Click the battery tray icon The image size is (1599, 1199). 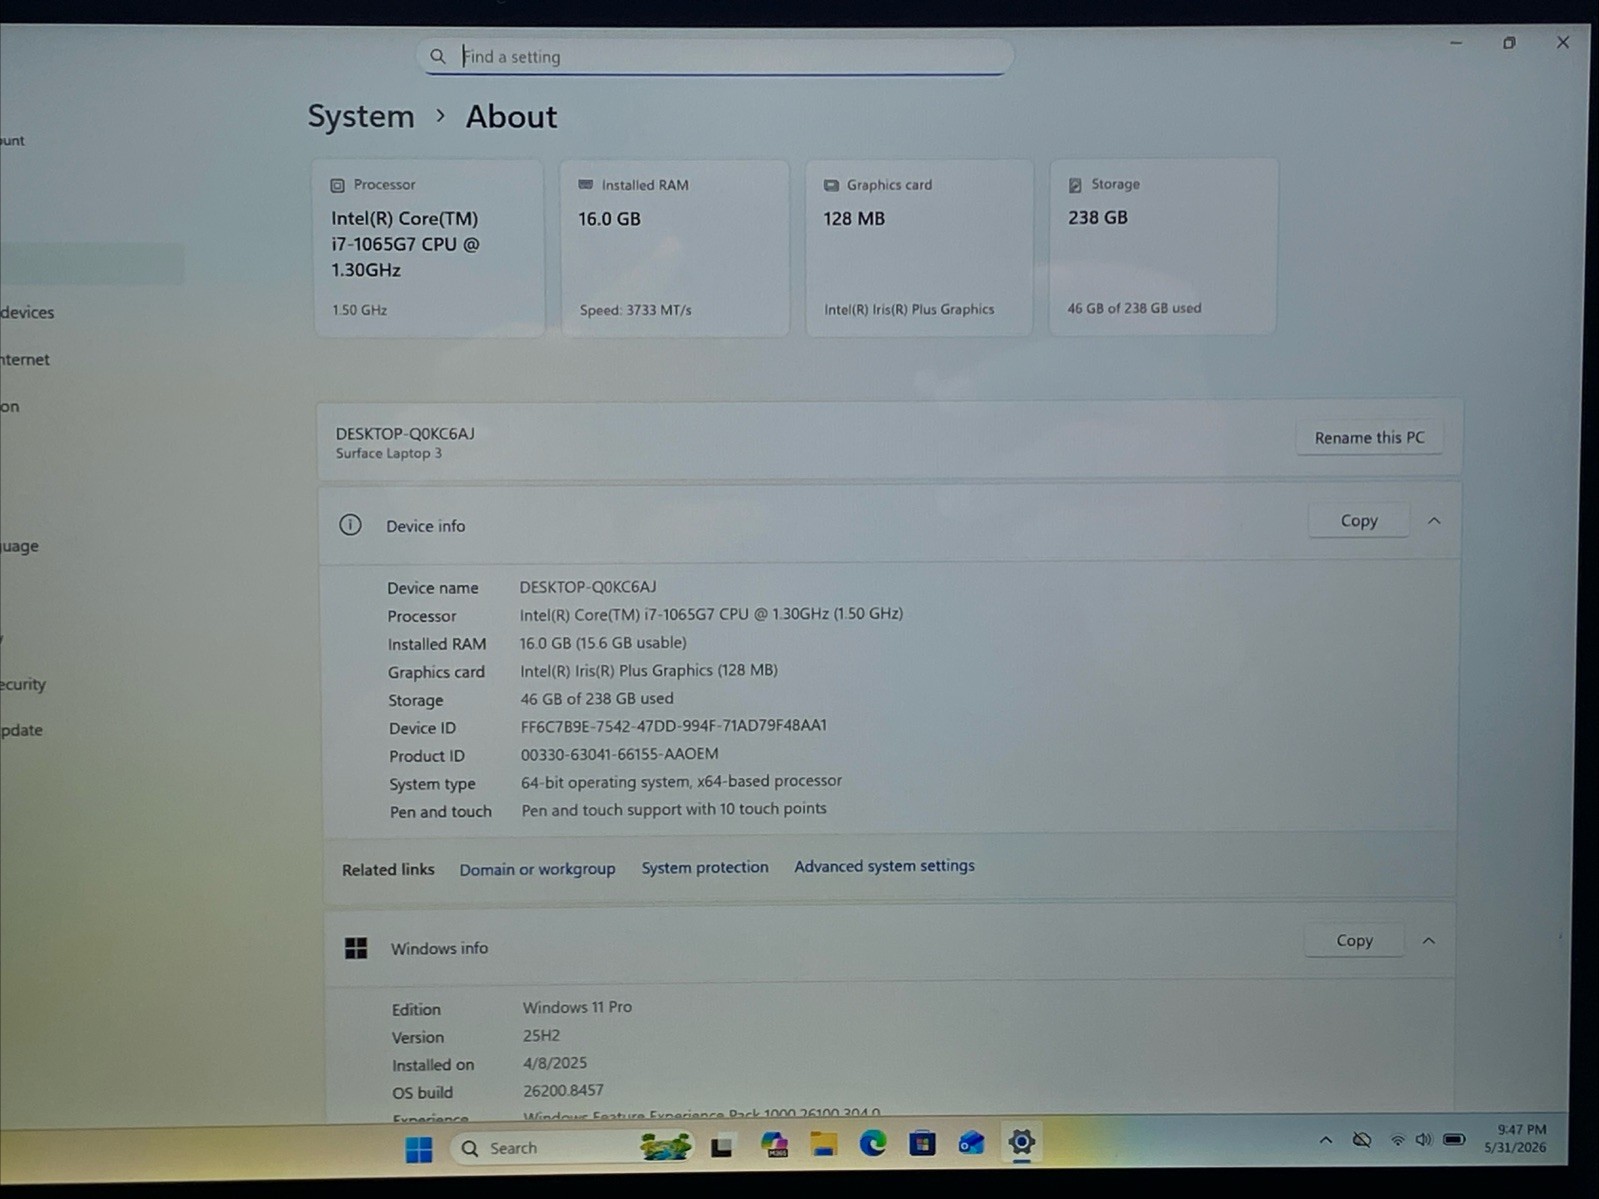1455,1139
